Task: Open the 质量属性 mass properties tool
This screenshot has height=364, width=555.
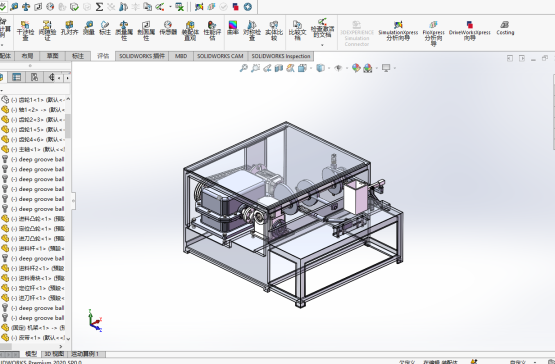Action: click(x=124, y=30)
